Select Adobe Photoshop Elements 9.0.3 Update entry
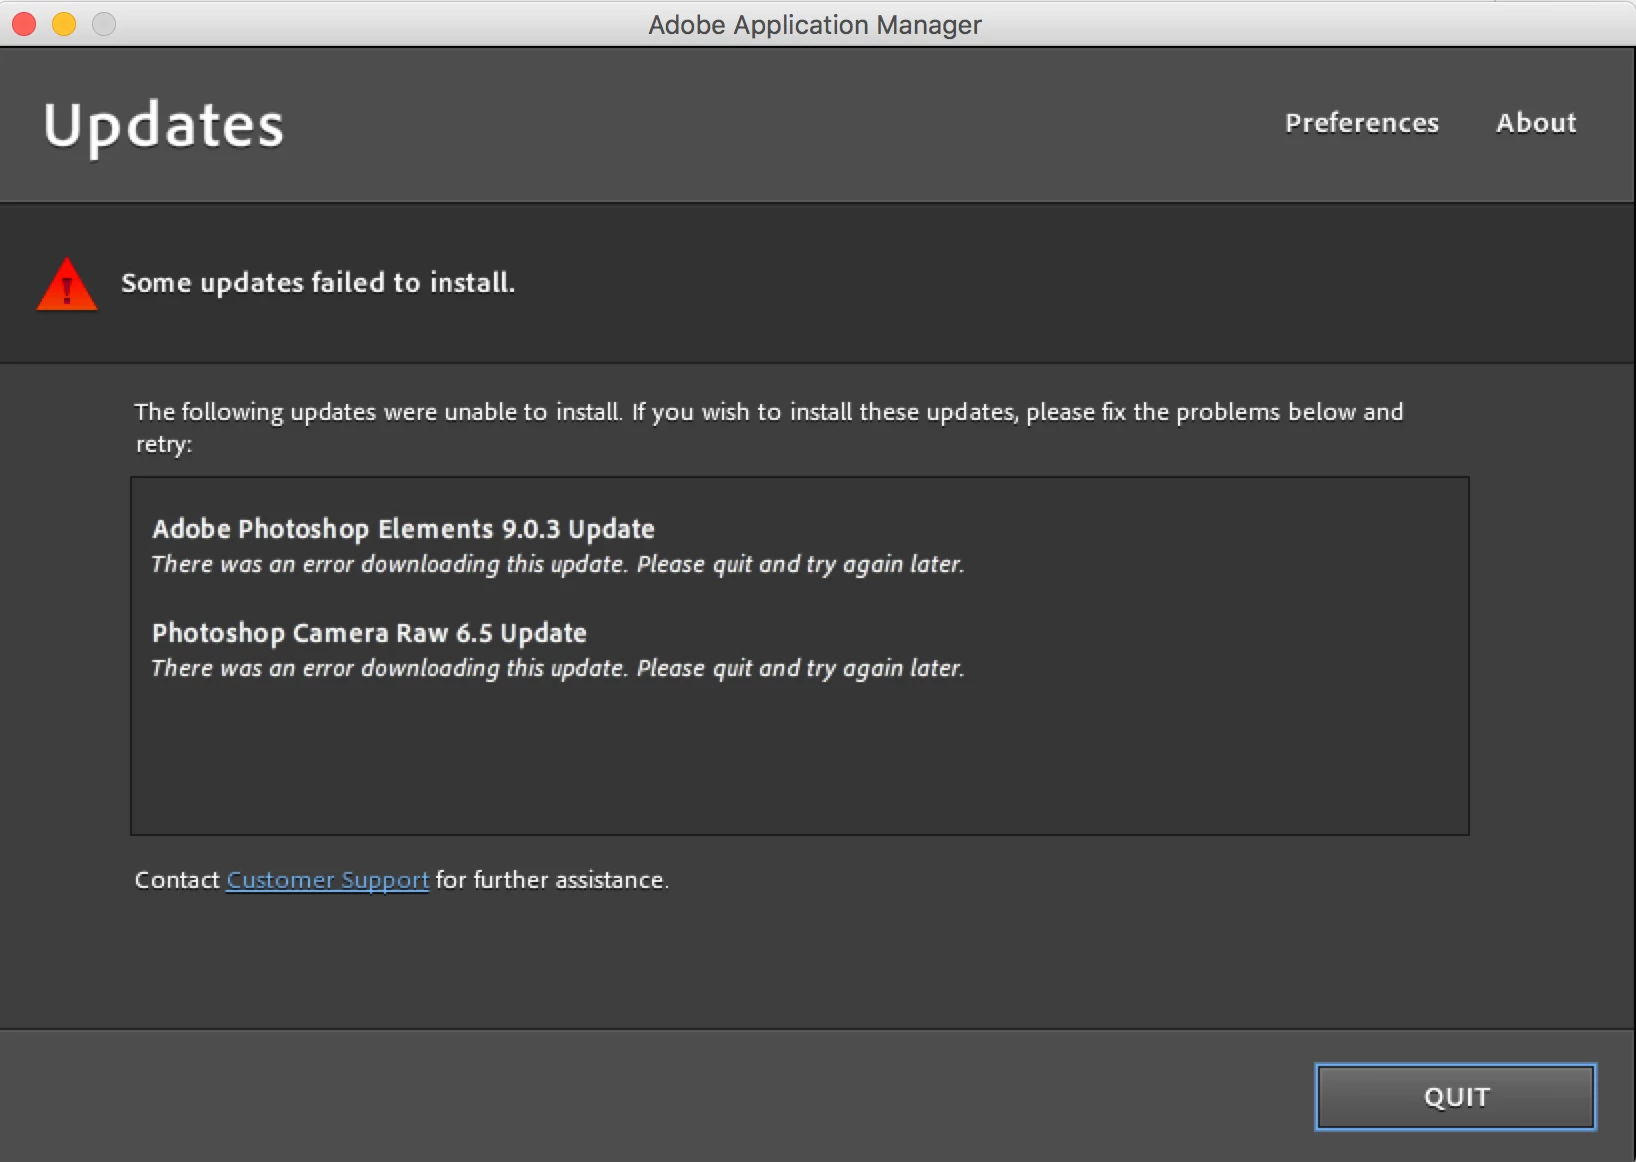The height and width of the screenshot is (1162, 1636). pyautogui.click(x=403, y=528)
